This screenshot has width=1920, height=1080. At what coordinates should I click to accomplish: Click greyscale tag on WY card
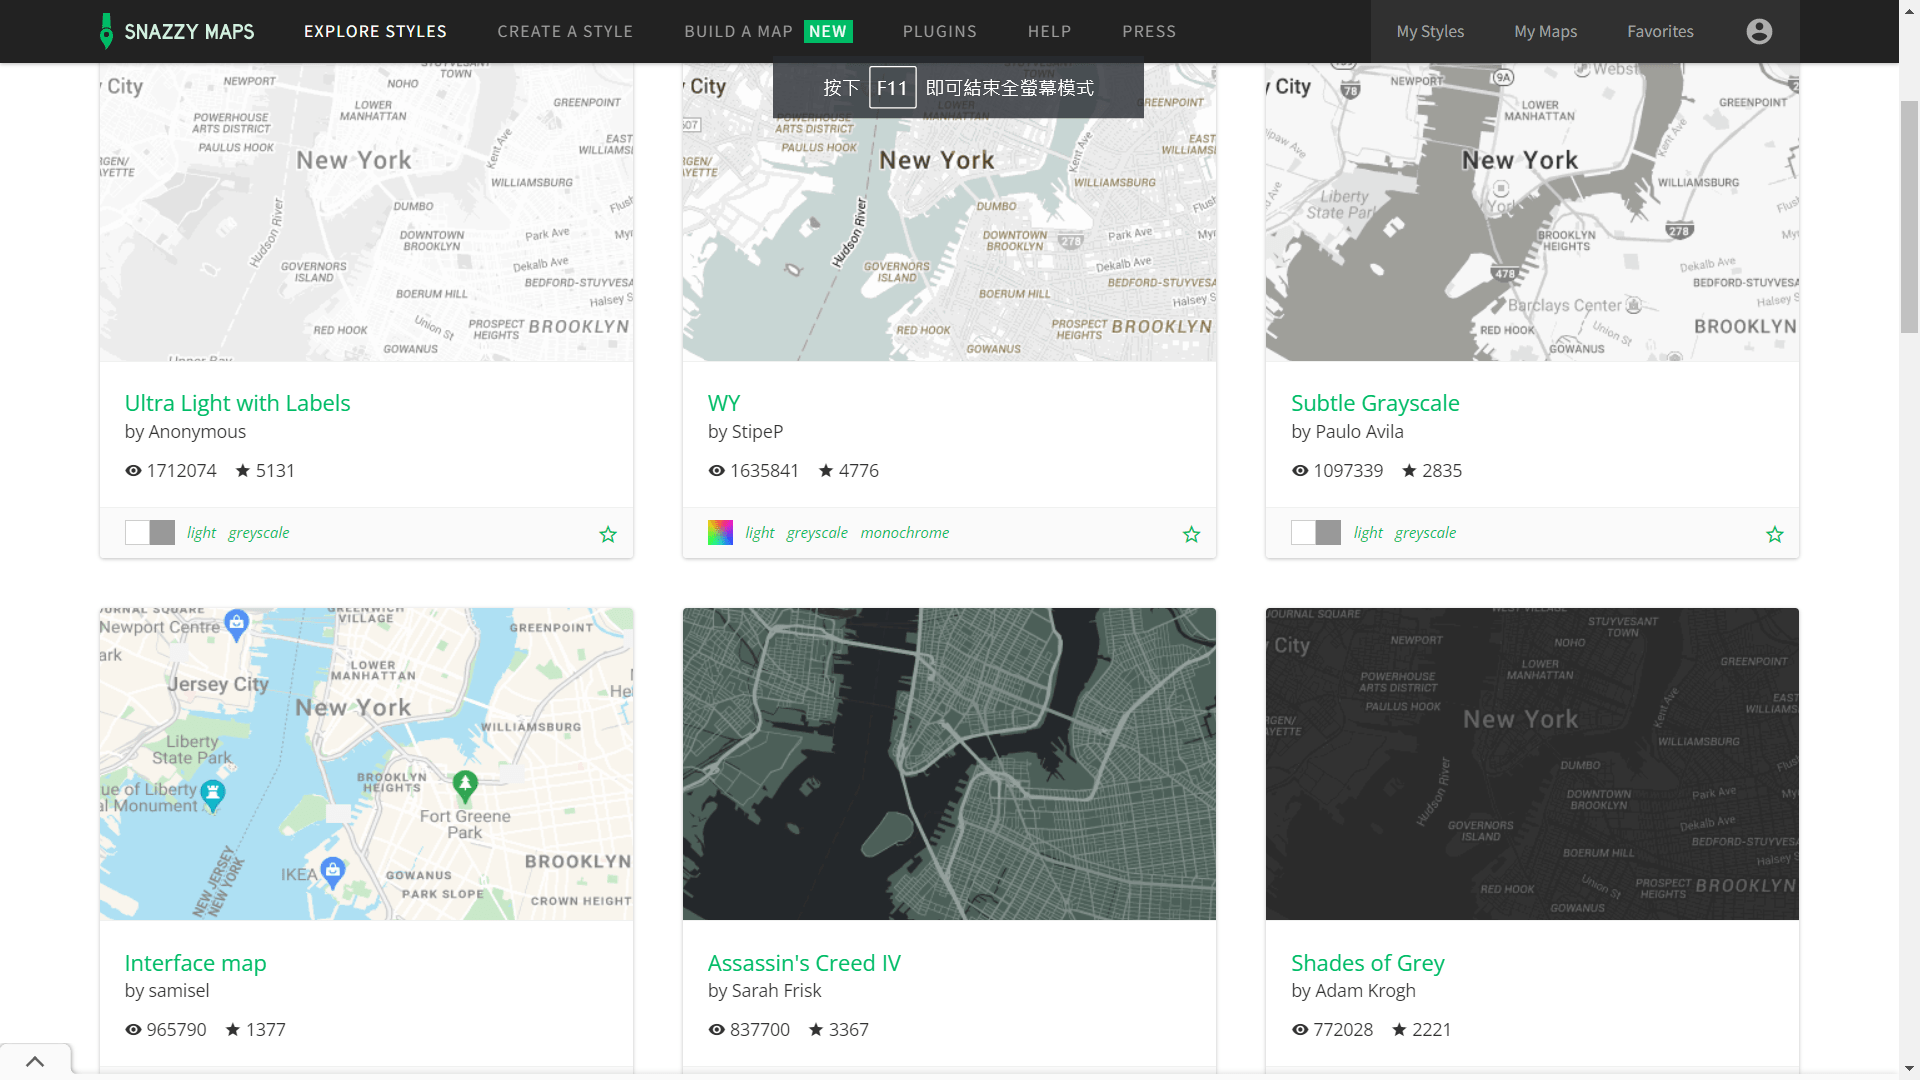coord(816,532)
